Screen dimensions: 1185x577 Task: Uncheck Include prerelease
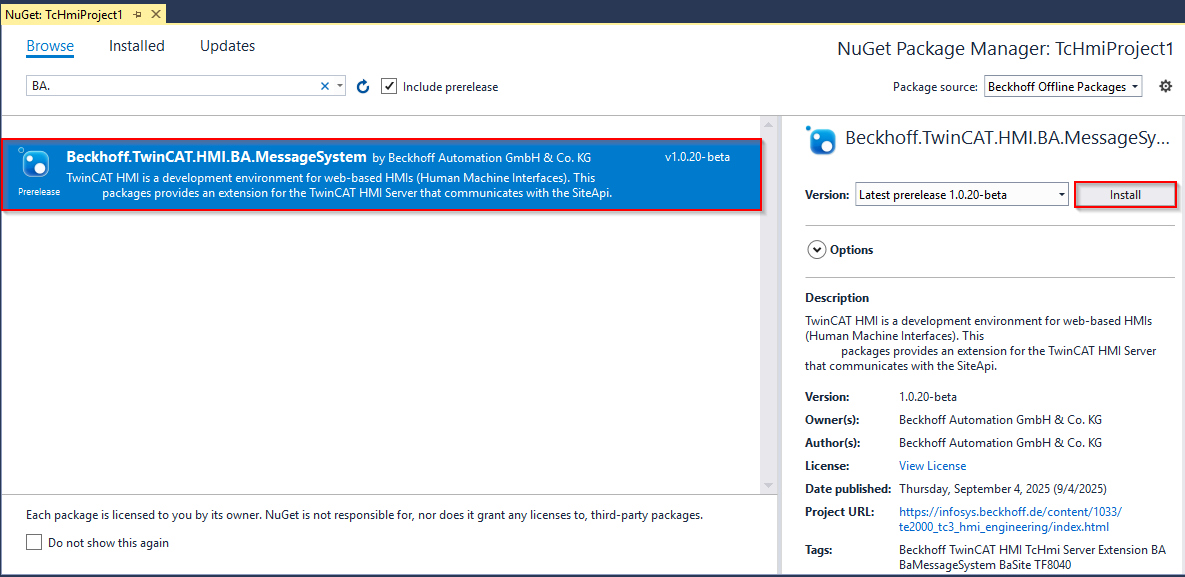389,87
